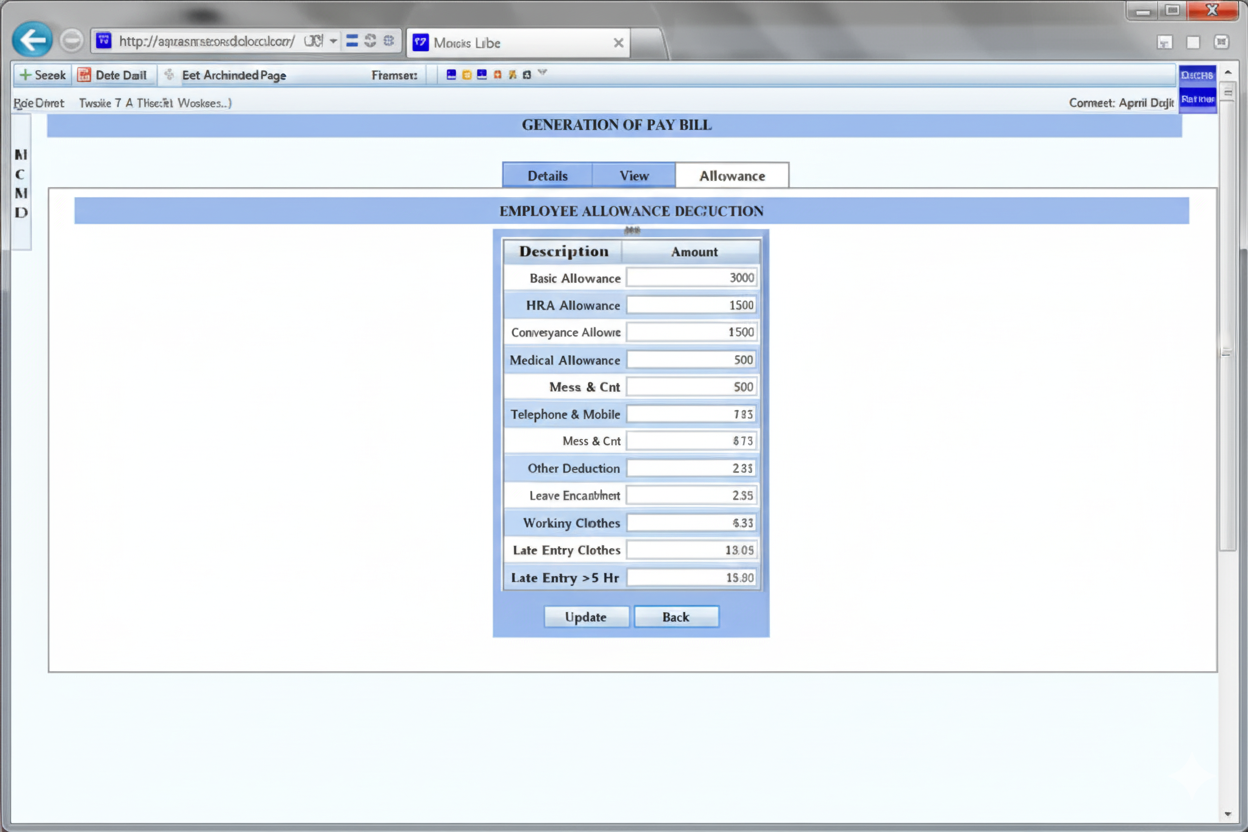Open the View tab
The height and width of the screenshot is (832, 1248).
(634, 175)
